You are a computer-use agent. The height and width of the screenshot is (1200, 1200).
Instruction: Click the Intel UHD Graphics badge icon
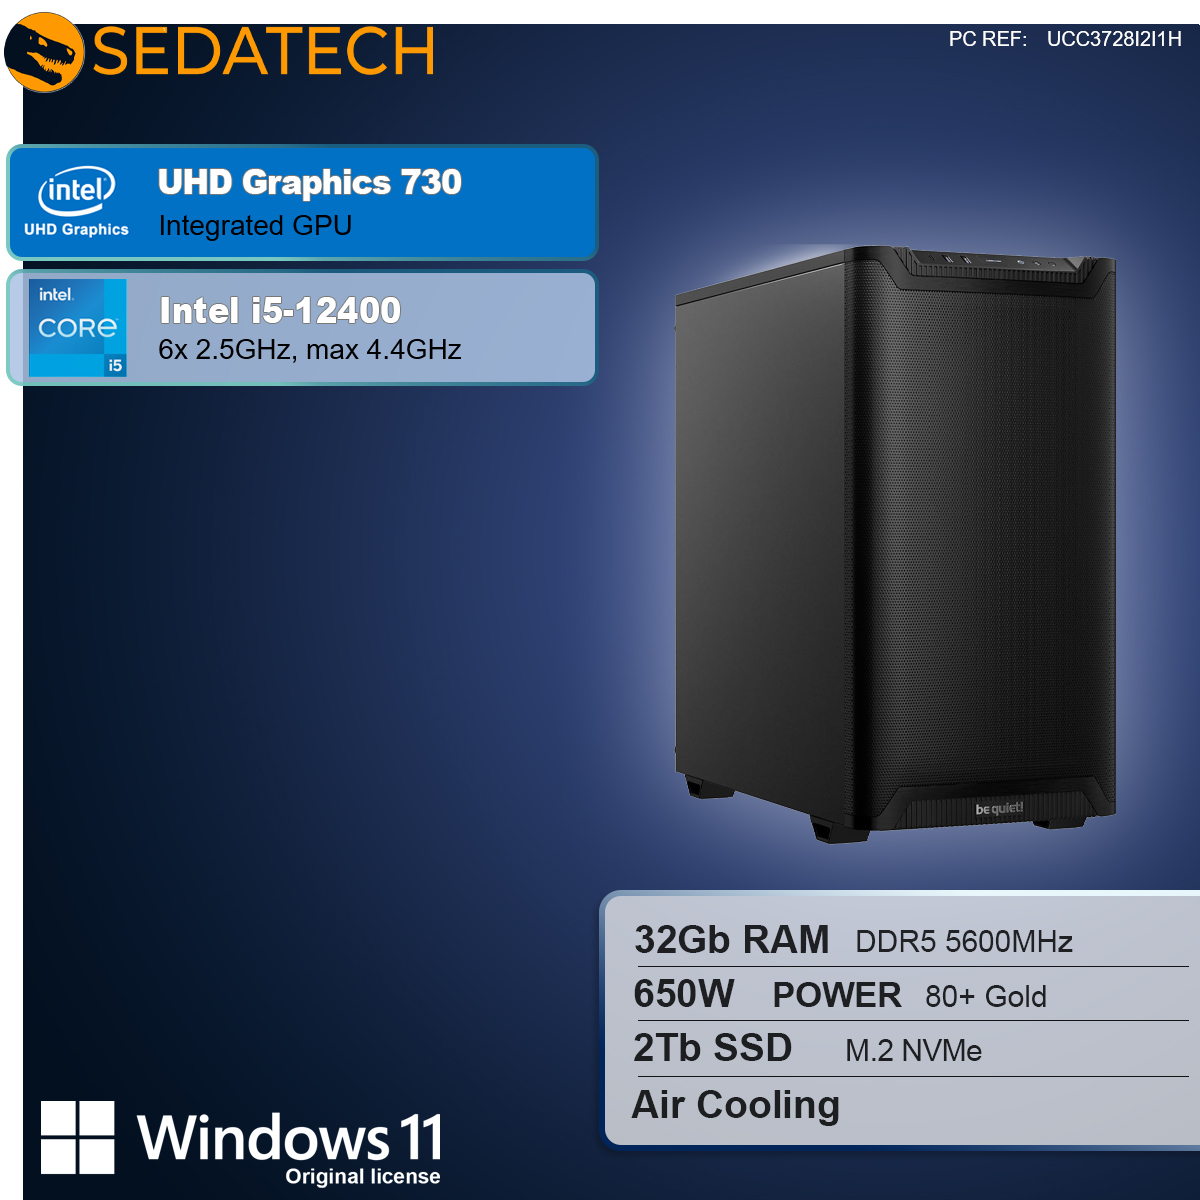click(77, 202)
